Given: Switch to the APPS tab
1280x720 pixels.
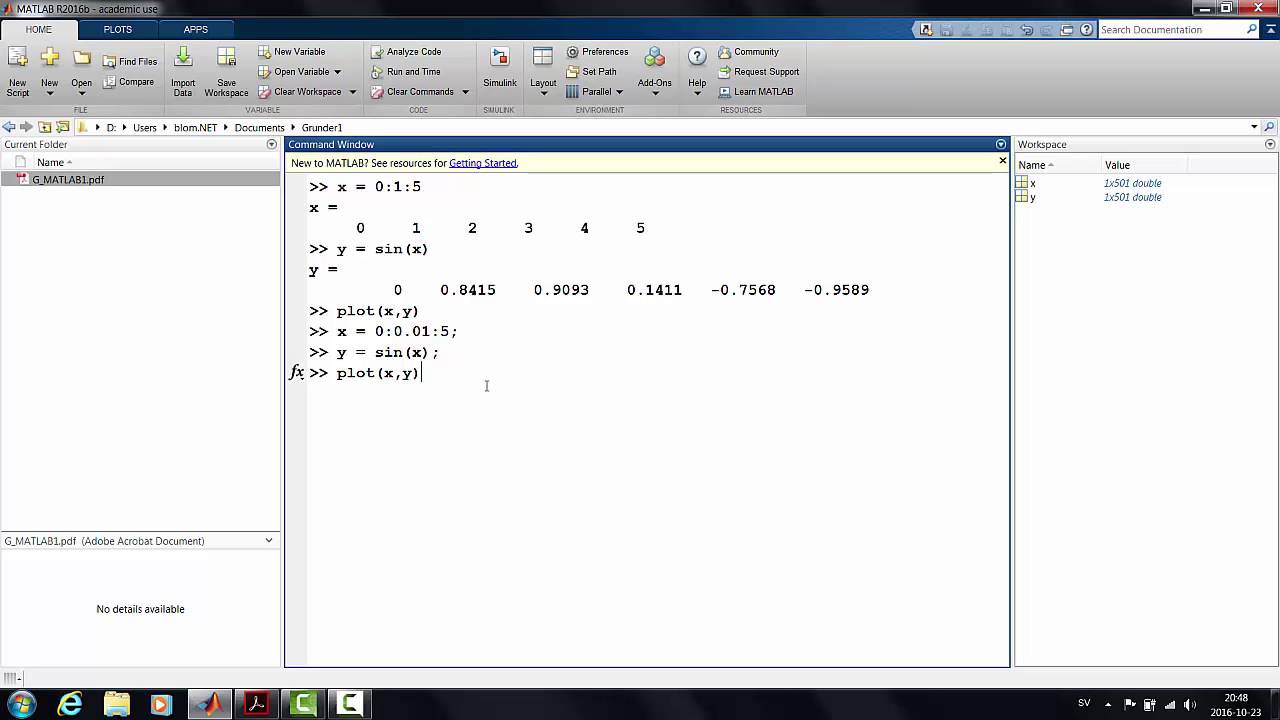Looking at the screenshot, I should [196, 29].
